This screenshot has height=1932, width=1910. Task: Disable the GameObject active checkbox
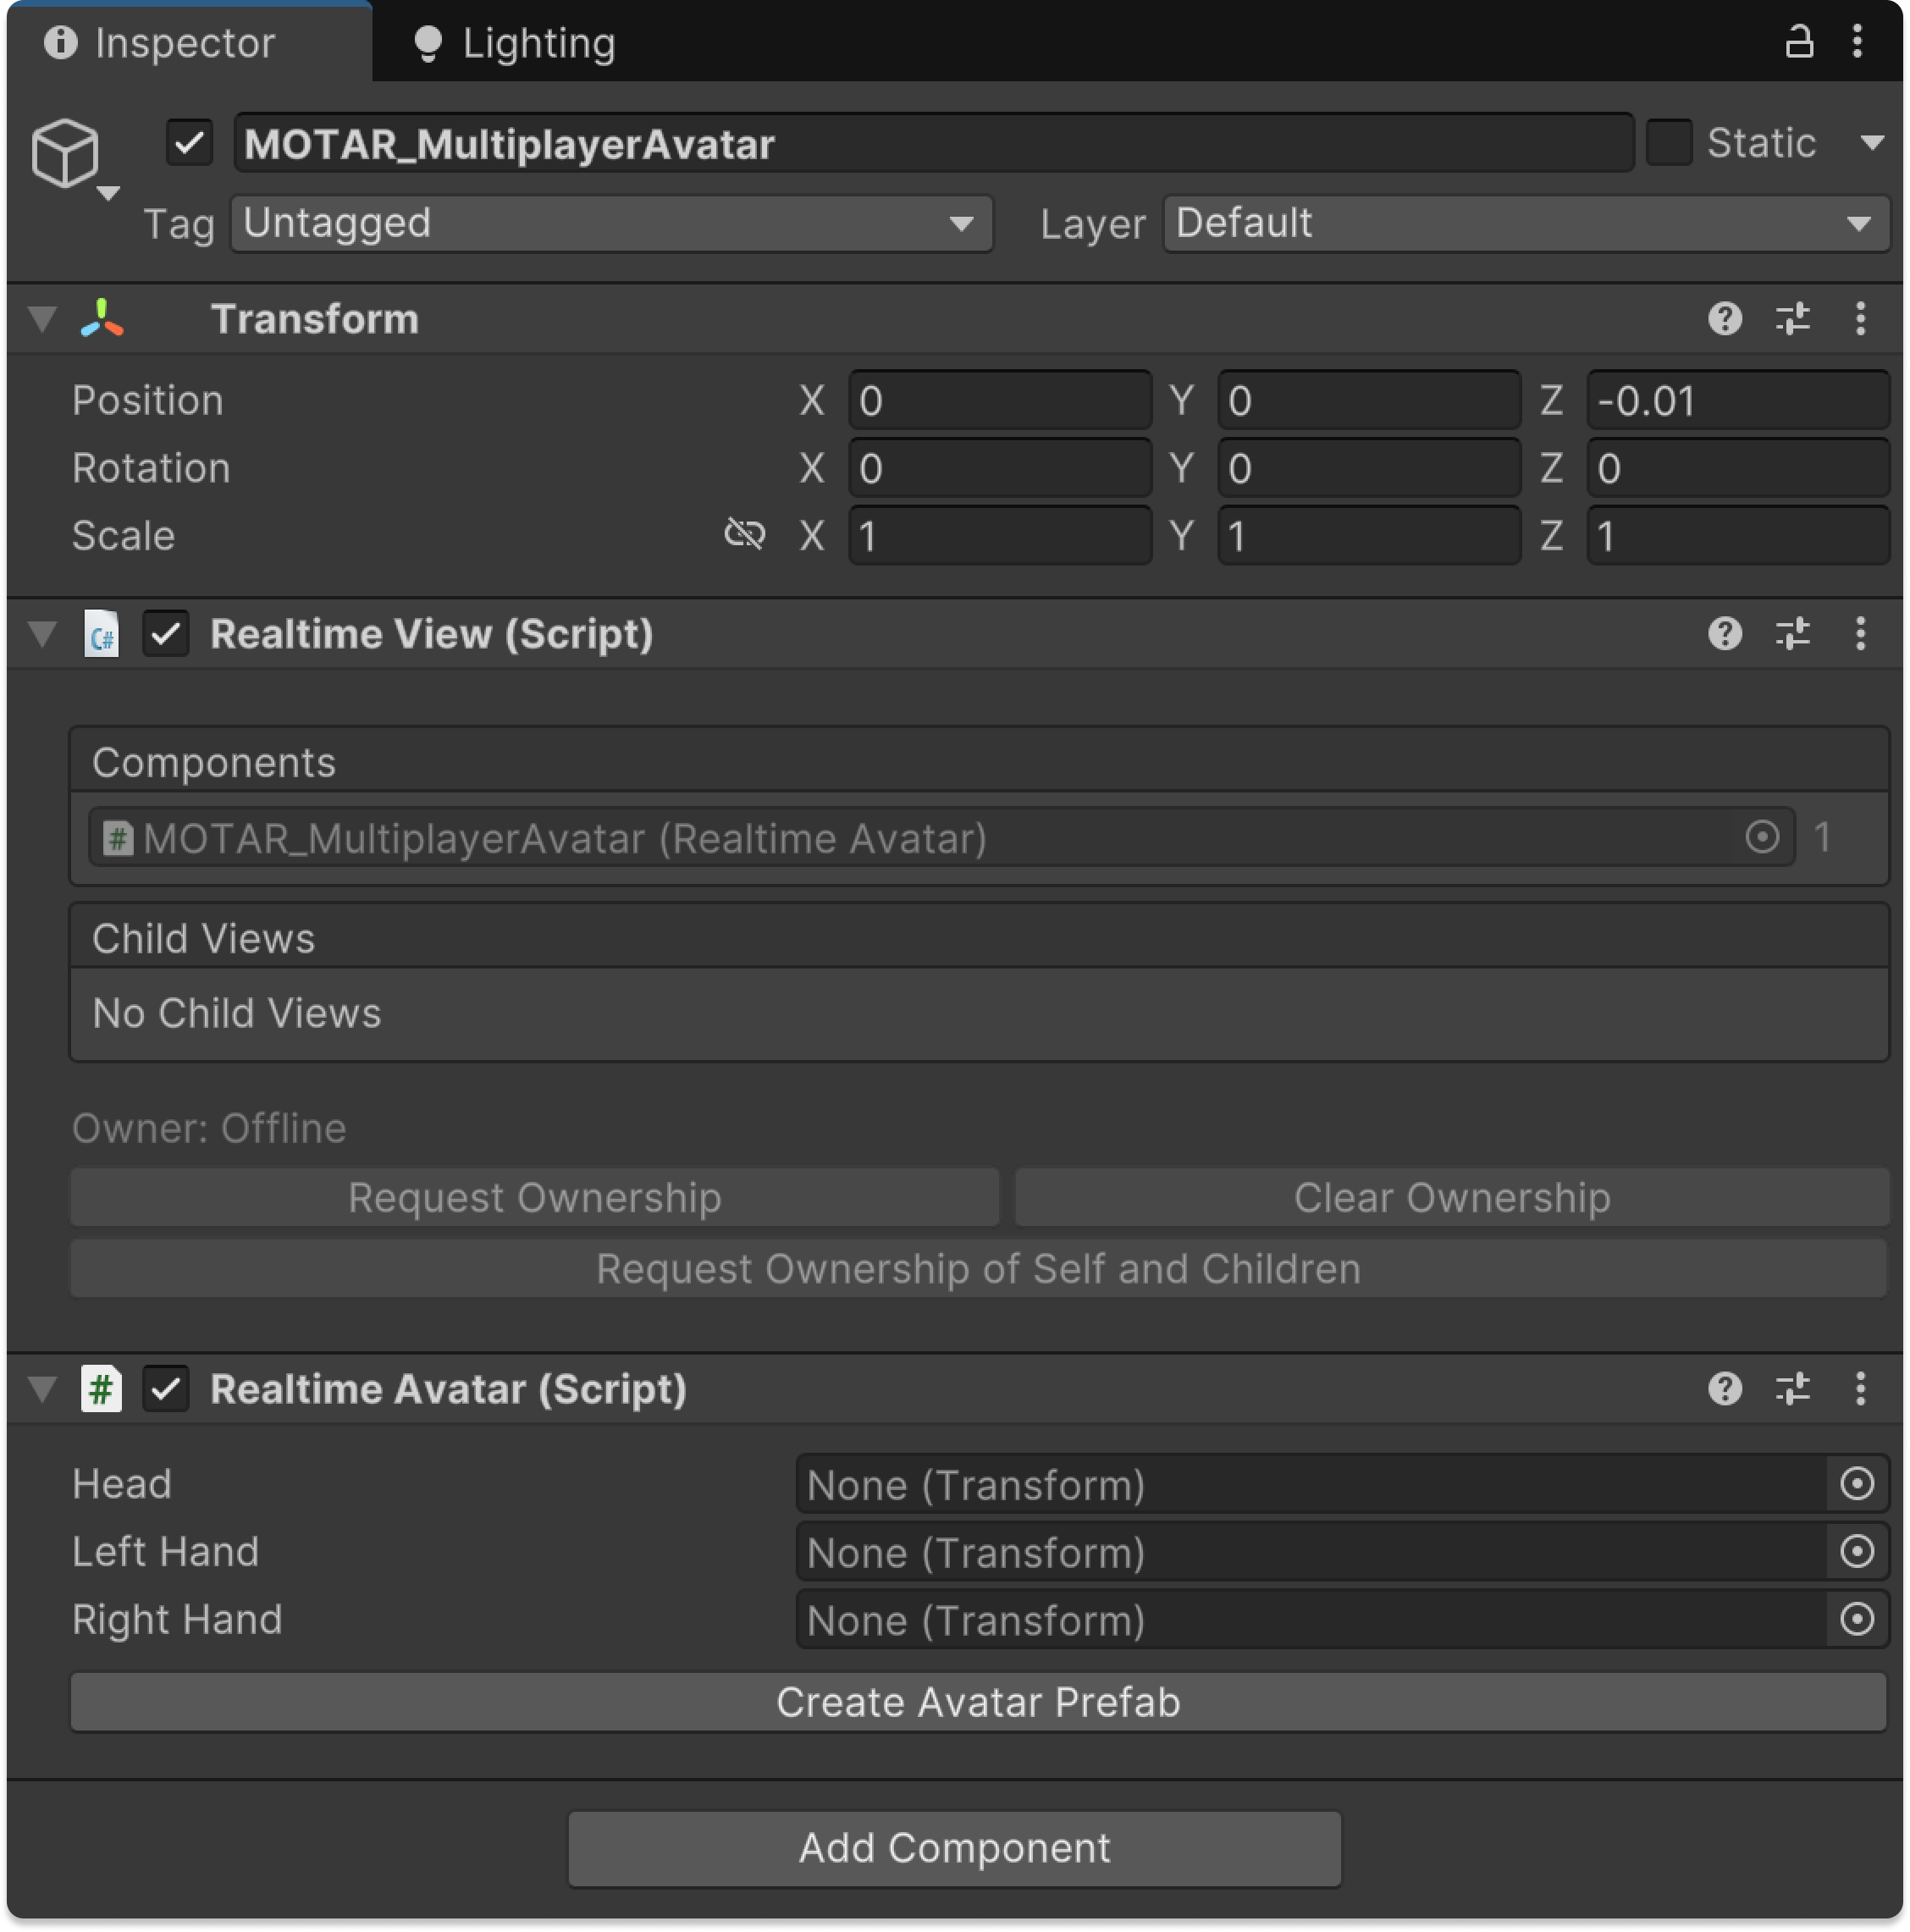click(189, 143)
